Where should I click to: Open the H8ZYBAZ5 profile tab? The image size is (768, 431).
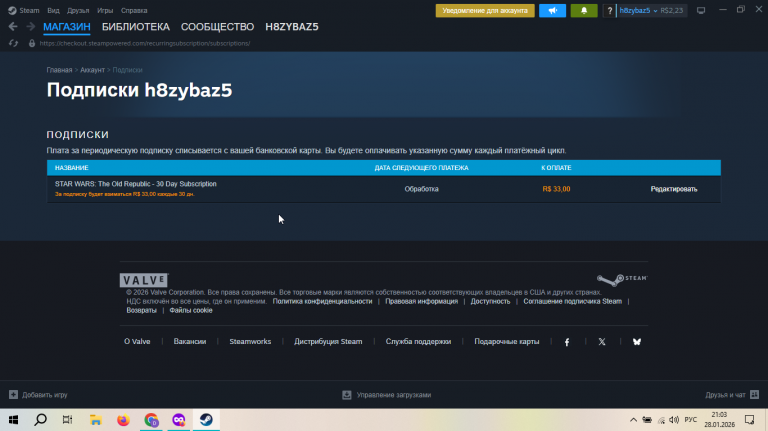(292, 27)
